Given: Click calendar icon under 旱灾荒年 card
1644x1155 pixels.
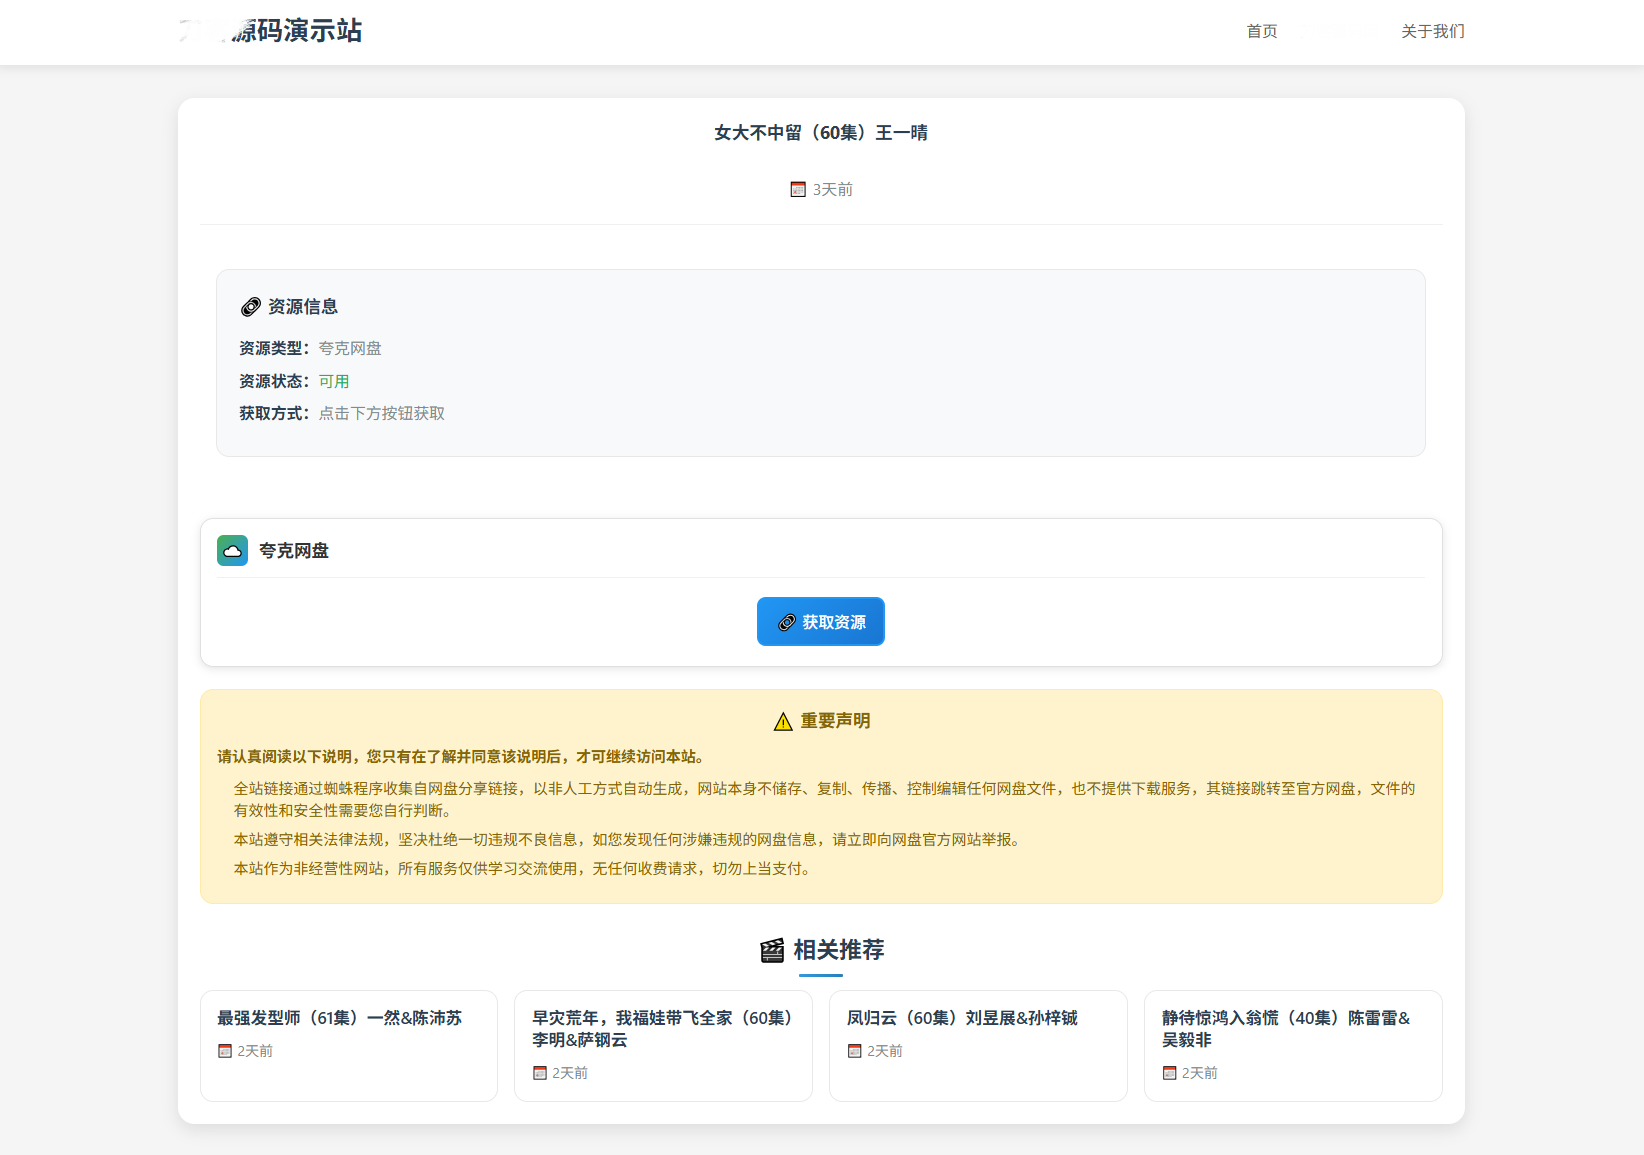Looking at the screenshot, I should click(x=540, y=1073).
